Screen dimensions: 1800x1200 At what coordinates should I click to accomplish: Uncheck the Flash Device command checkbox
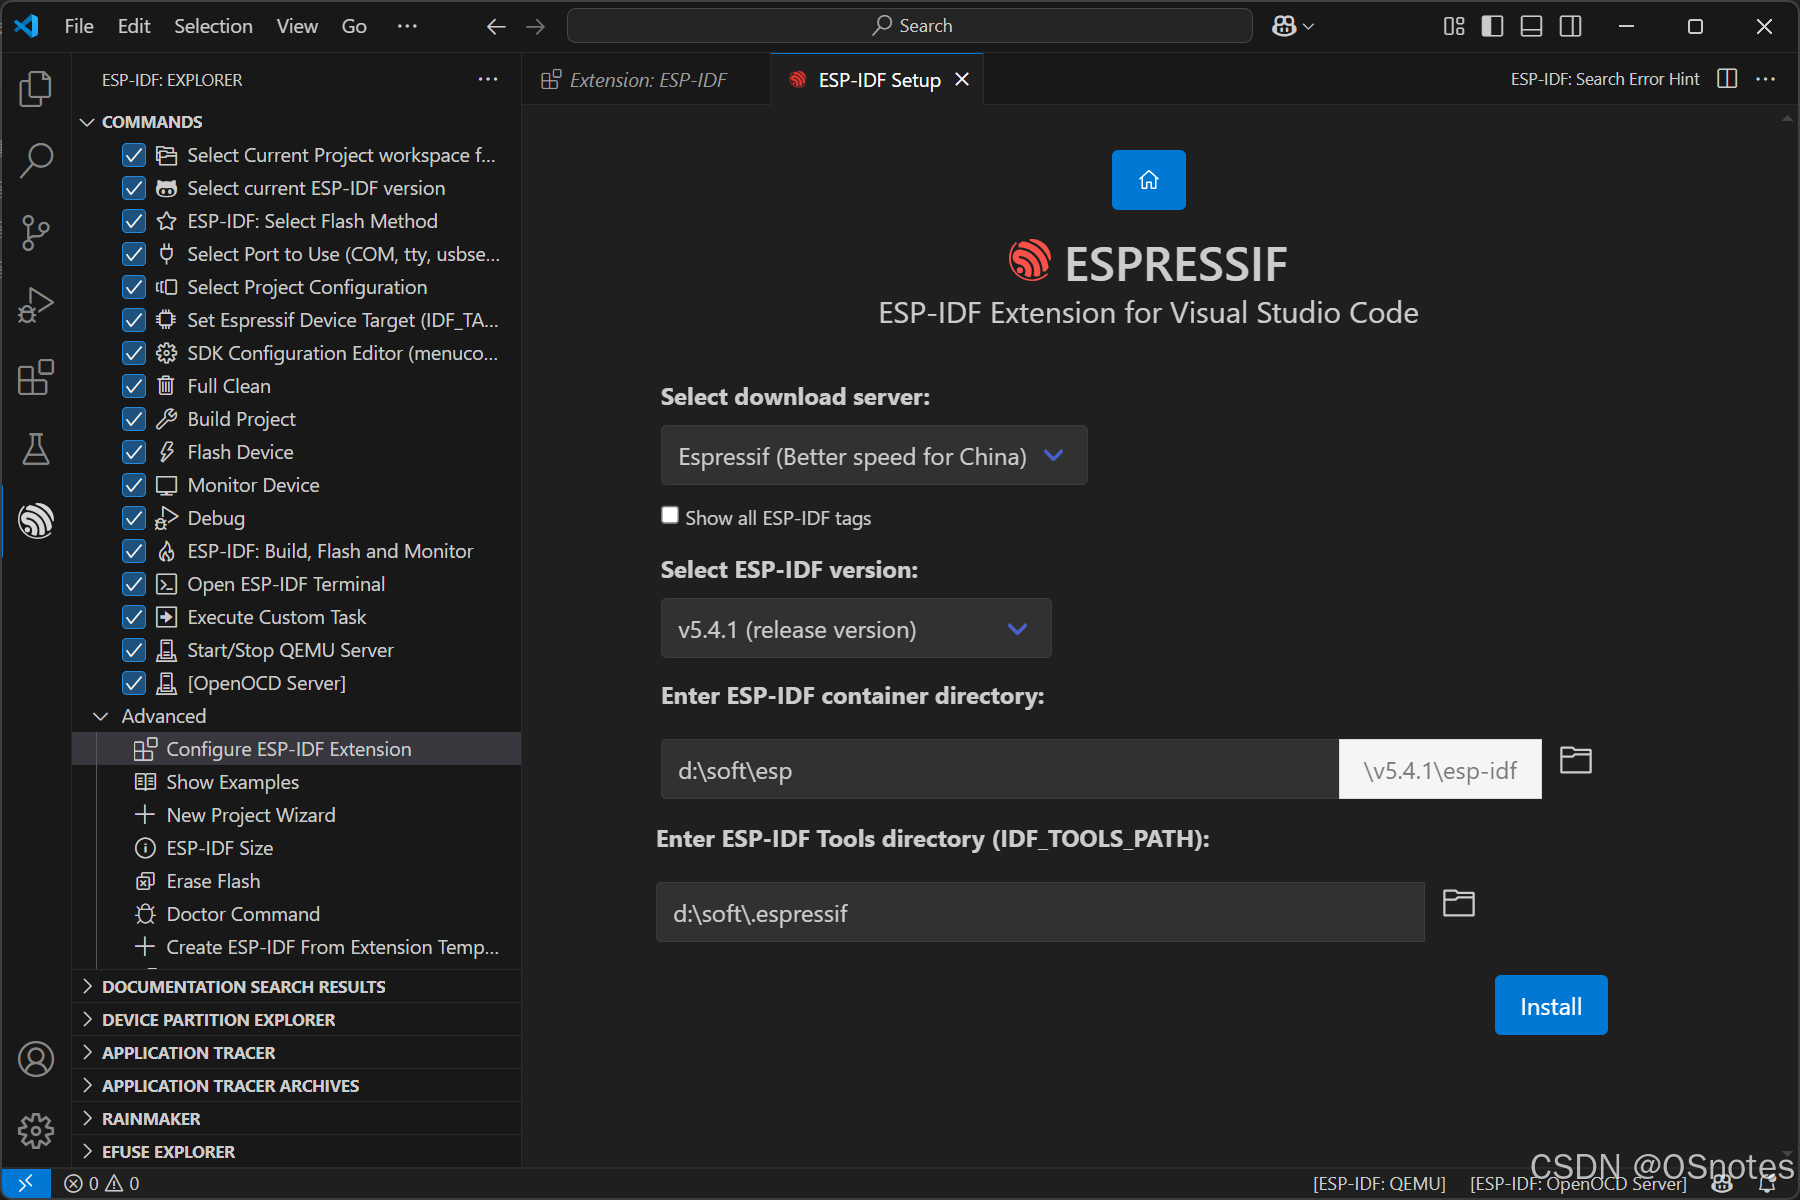tap(134, 452)
